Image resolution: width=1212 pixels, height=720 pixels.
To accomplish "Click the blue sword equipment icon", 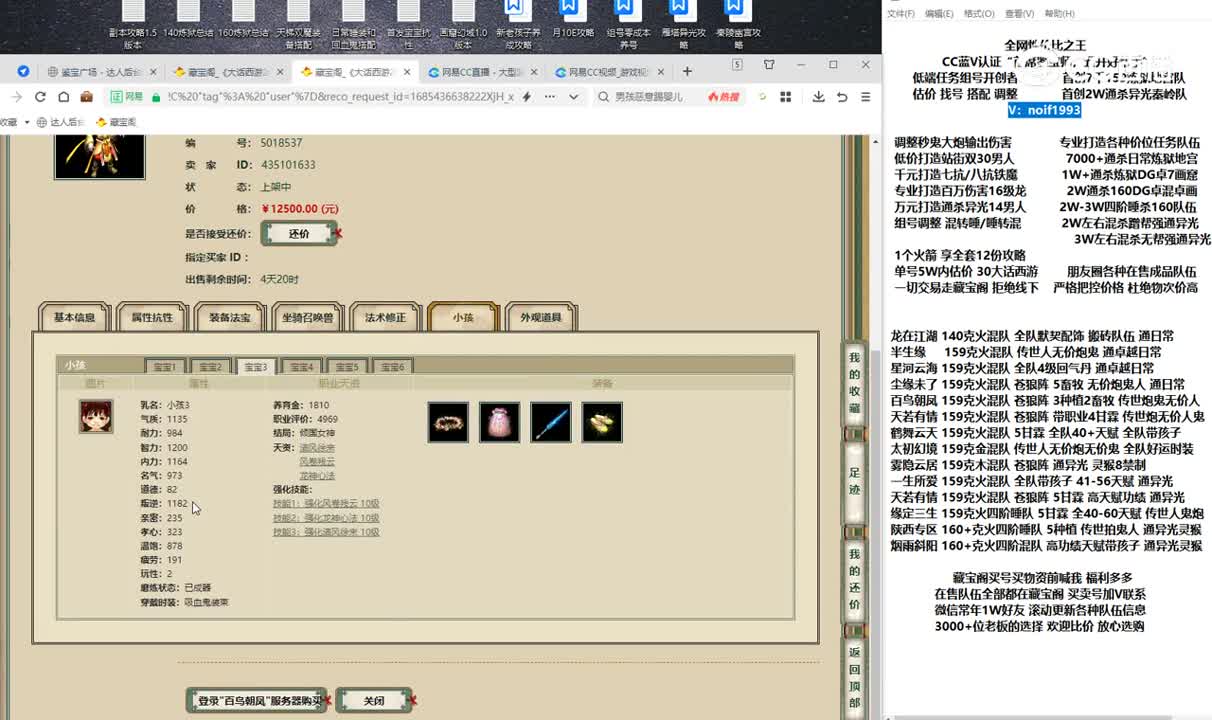I will (550, 422).
